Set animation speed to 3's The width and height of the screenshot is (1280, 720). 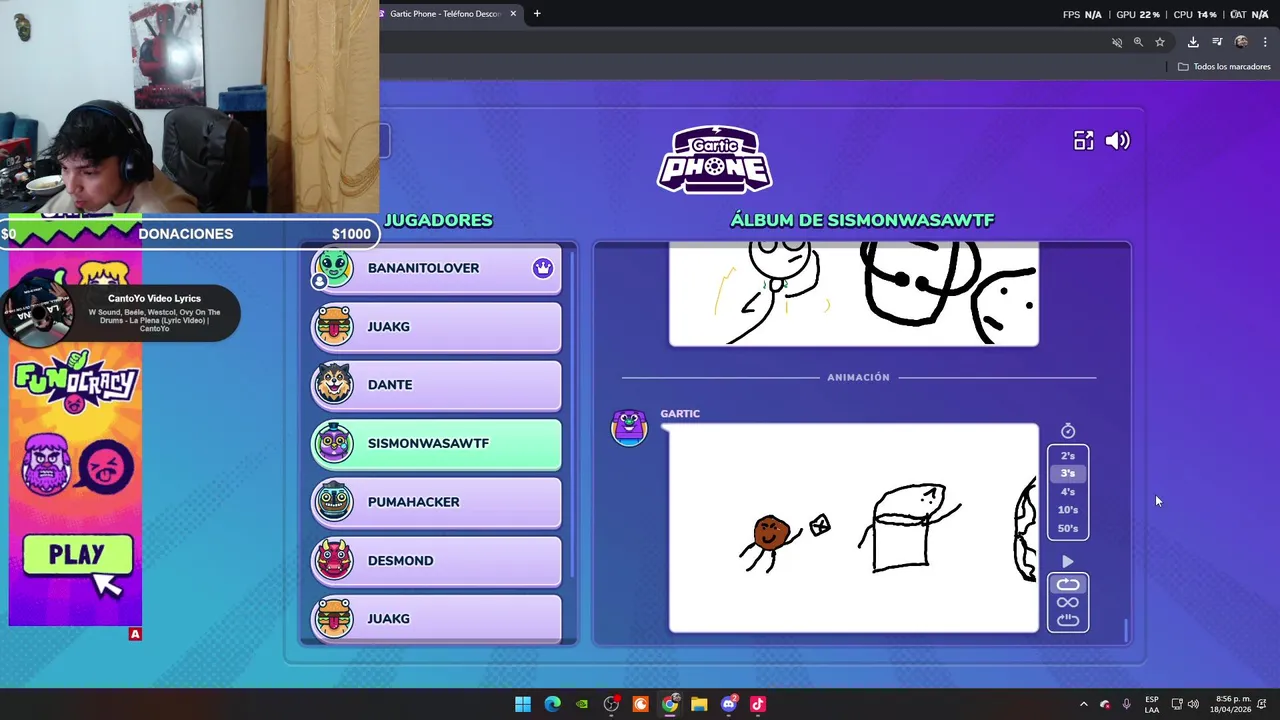(1068, 474)
